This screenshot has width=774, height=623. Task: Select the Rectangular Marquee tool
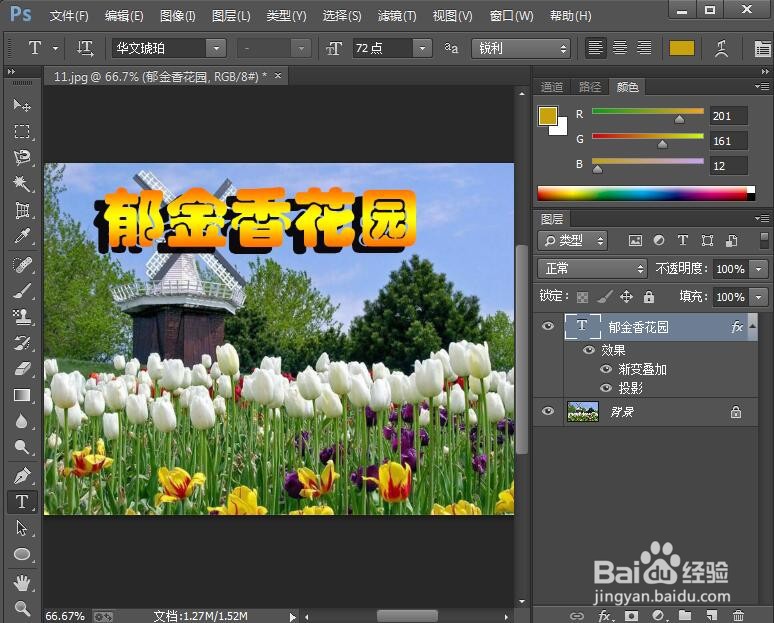pos(22,131)
